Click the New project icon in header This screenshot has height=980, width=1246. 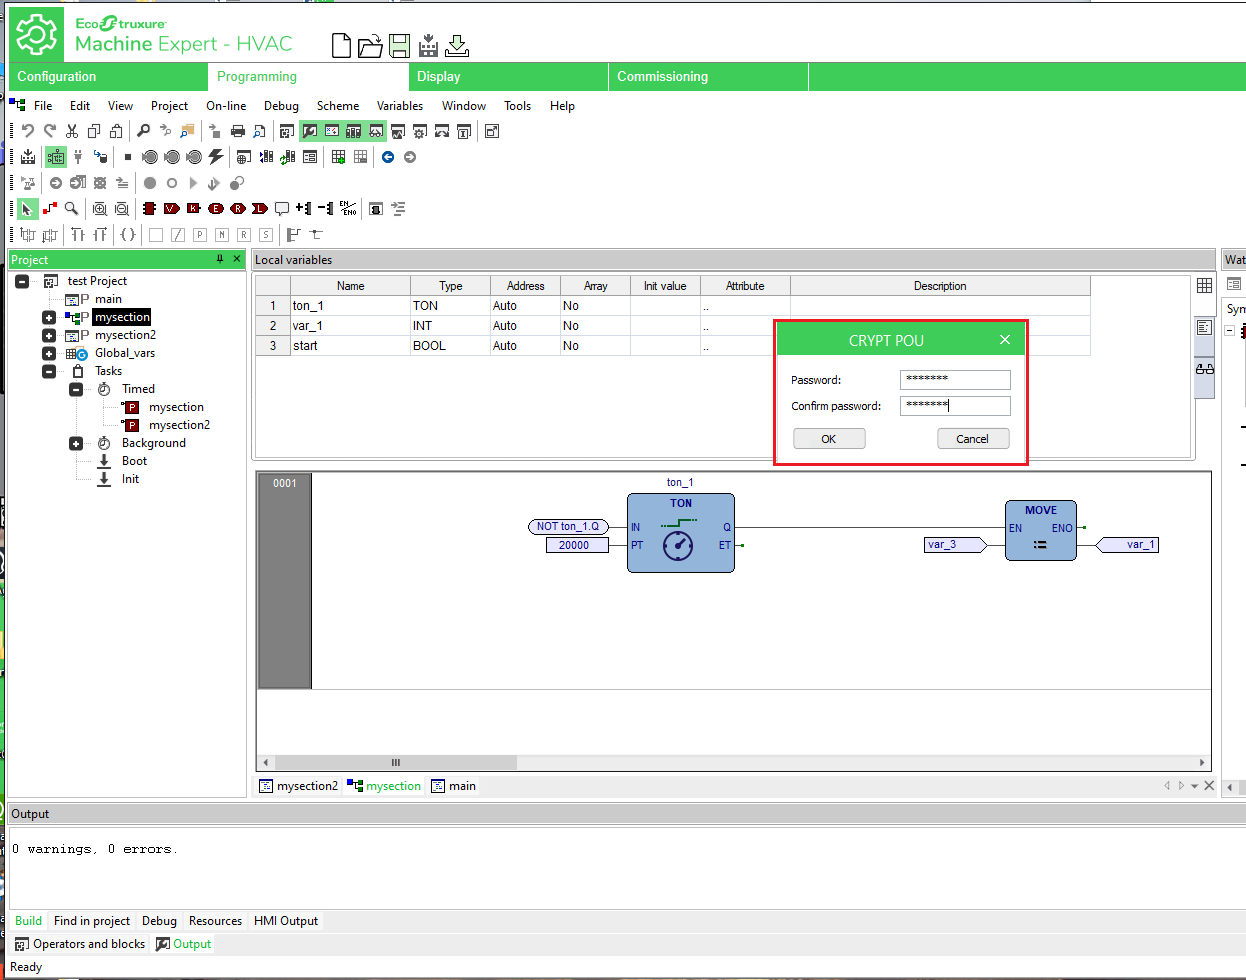pyautogui.click(x=341, y=45)
